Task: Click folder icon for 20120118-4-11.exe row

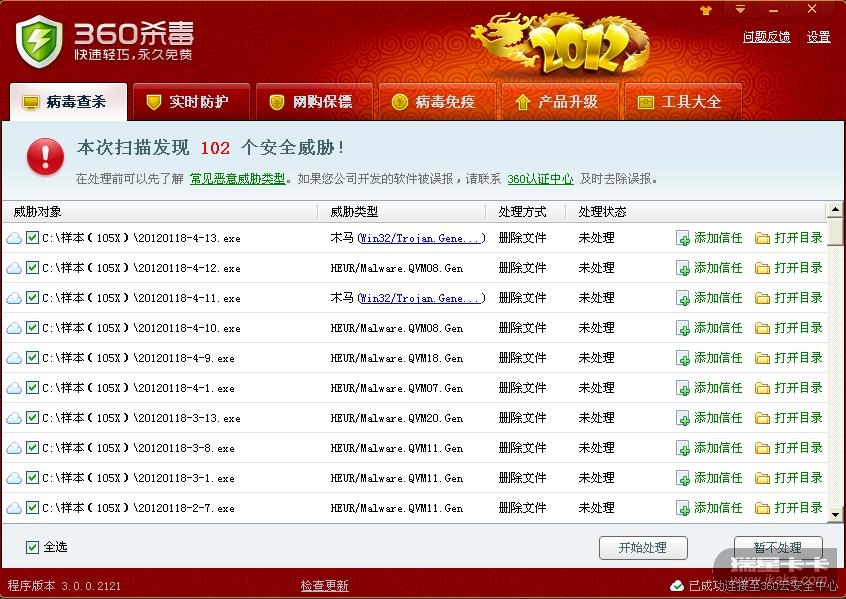Action: [x=762, y=298]
